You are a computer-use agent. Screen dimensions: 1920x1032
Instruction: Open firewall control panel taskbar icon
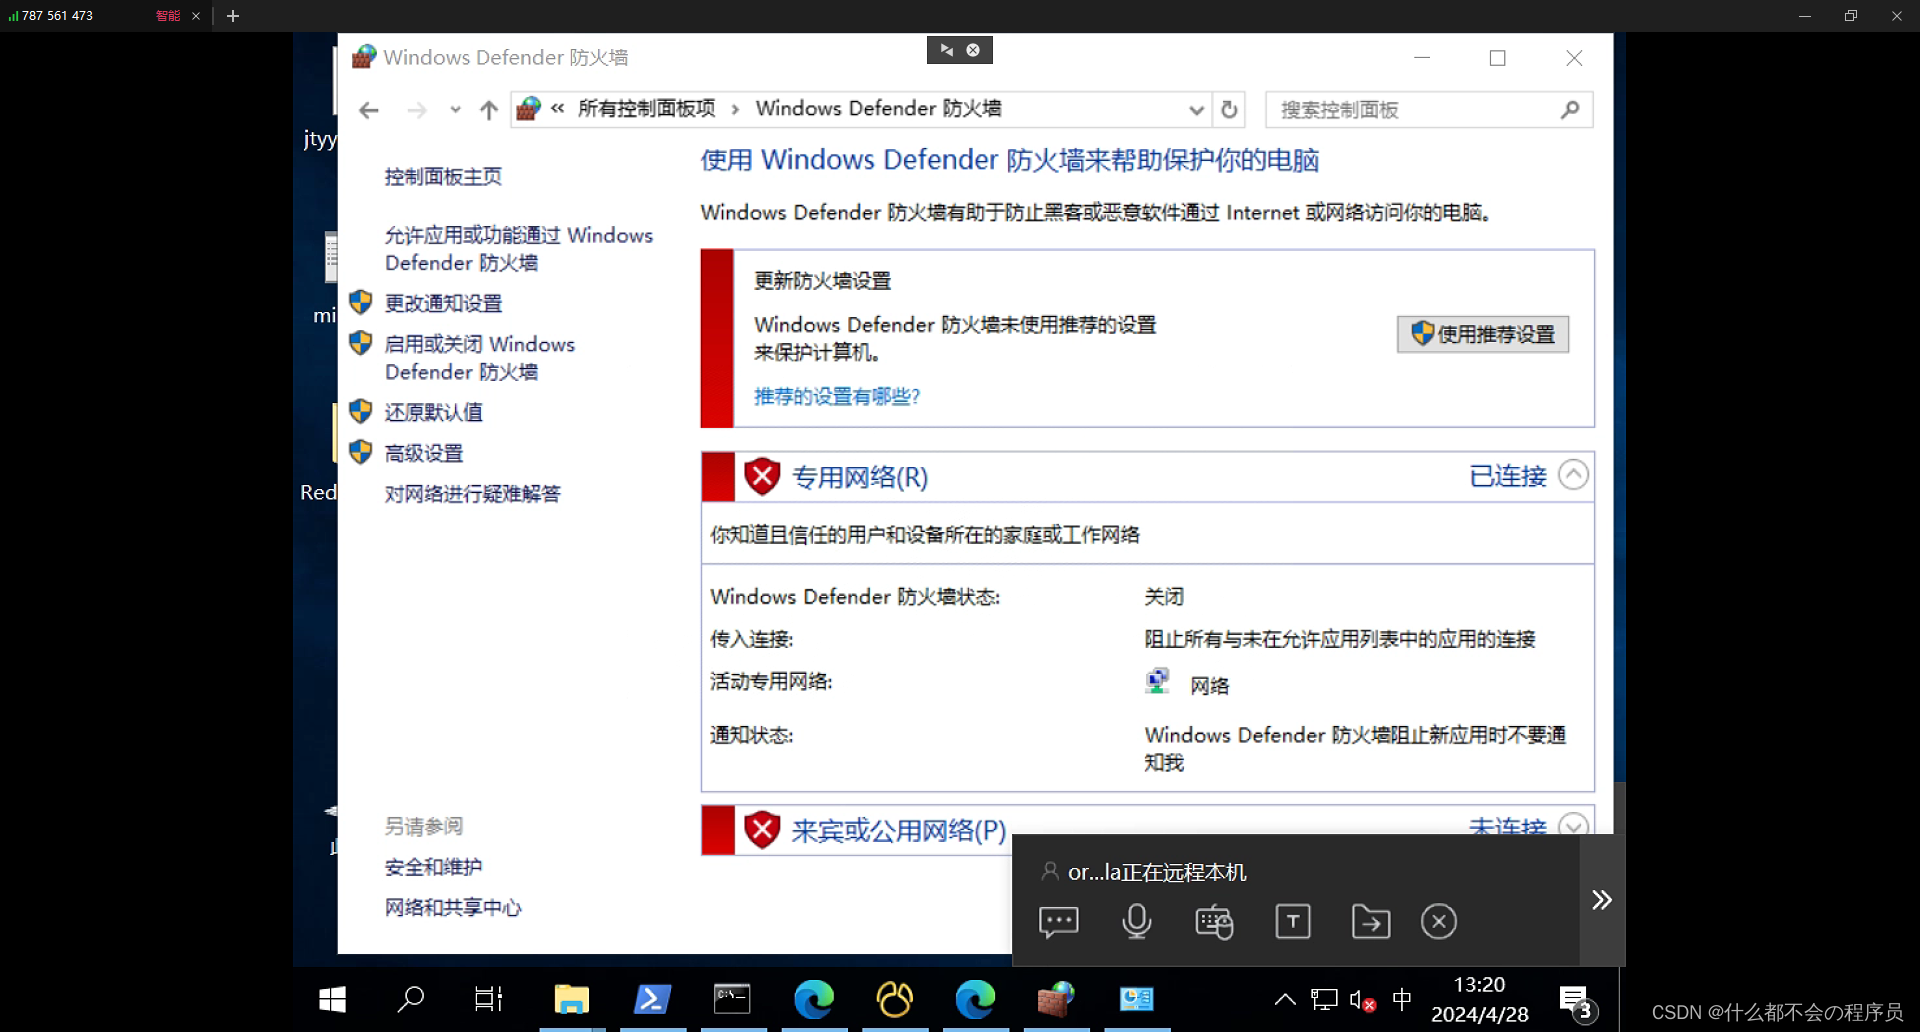1055,999
